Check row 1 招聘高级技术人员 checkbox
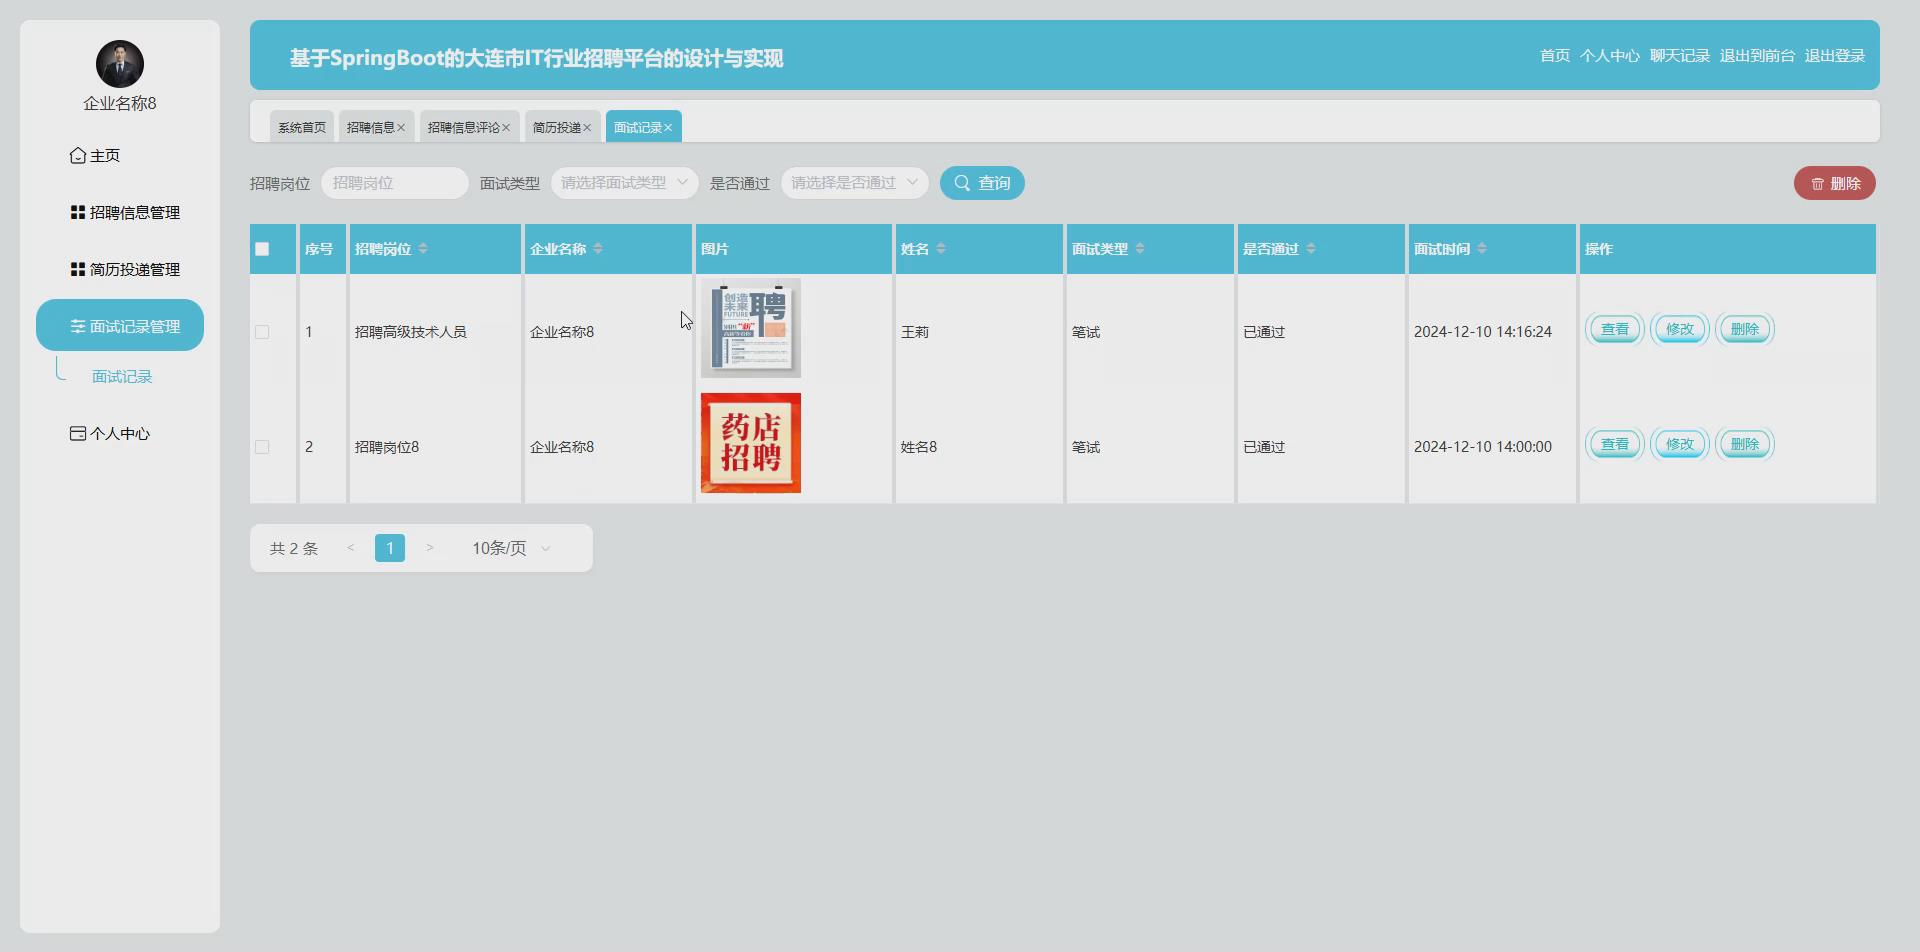 (x=262, y=332)
